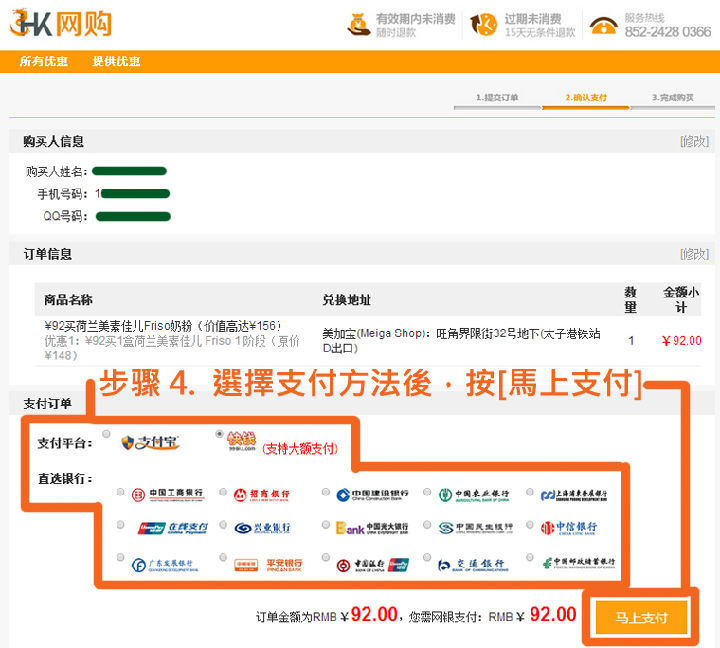Click [修改] link in 购买人信息 section
720x648 pixels.
pyautogui.click(x=694, y=141)
